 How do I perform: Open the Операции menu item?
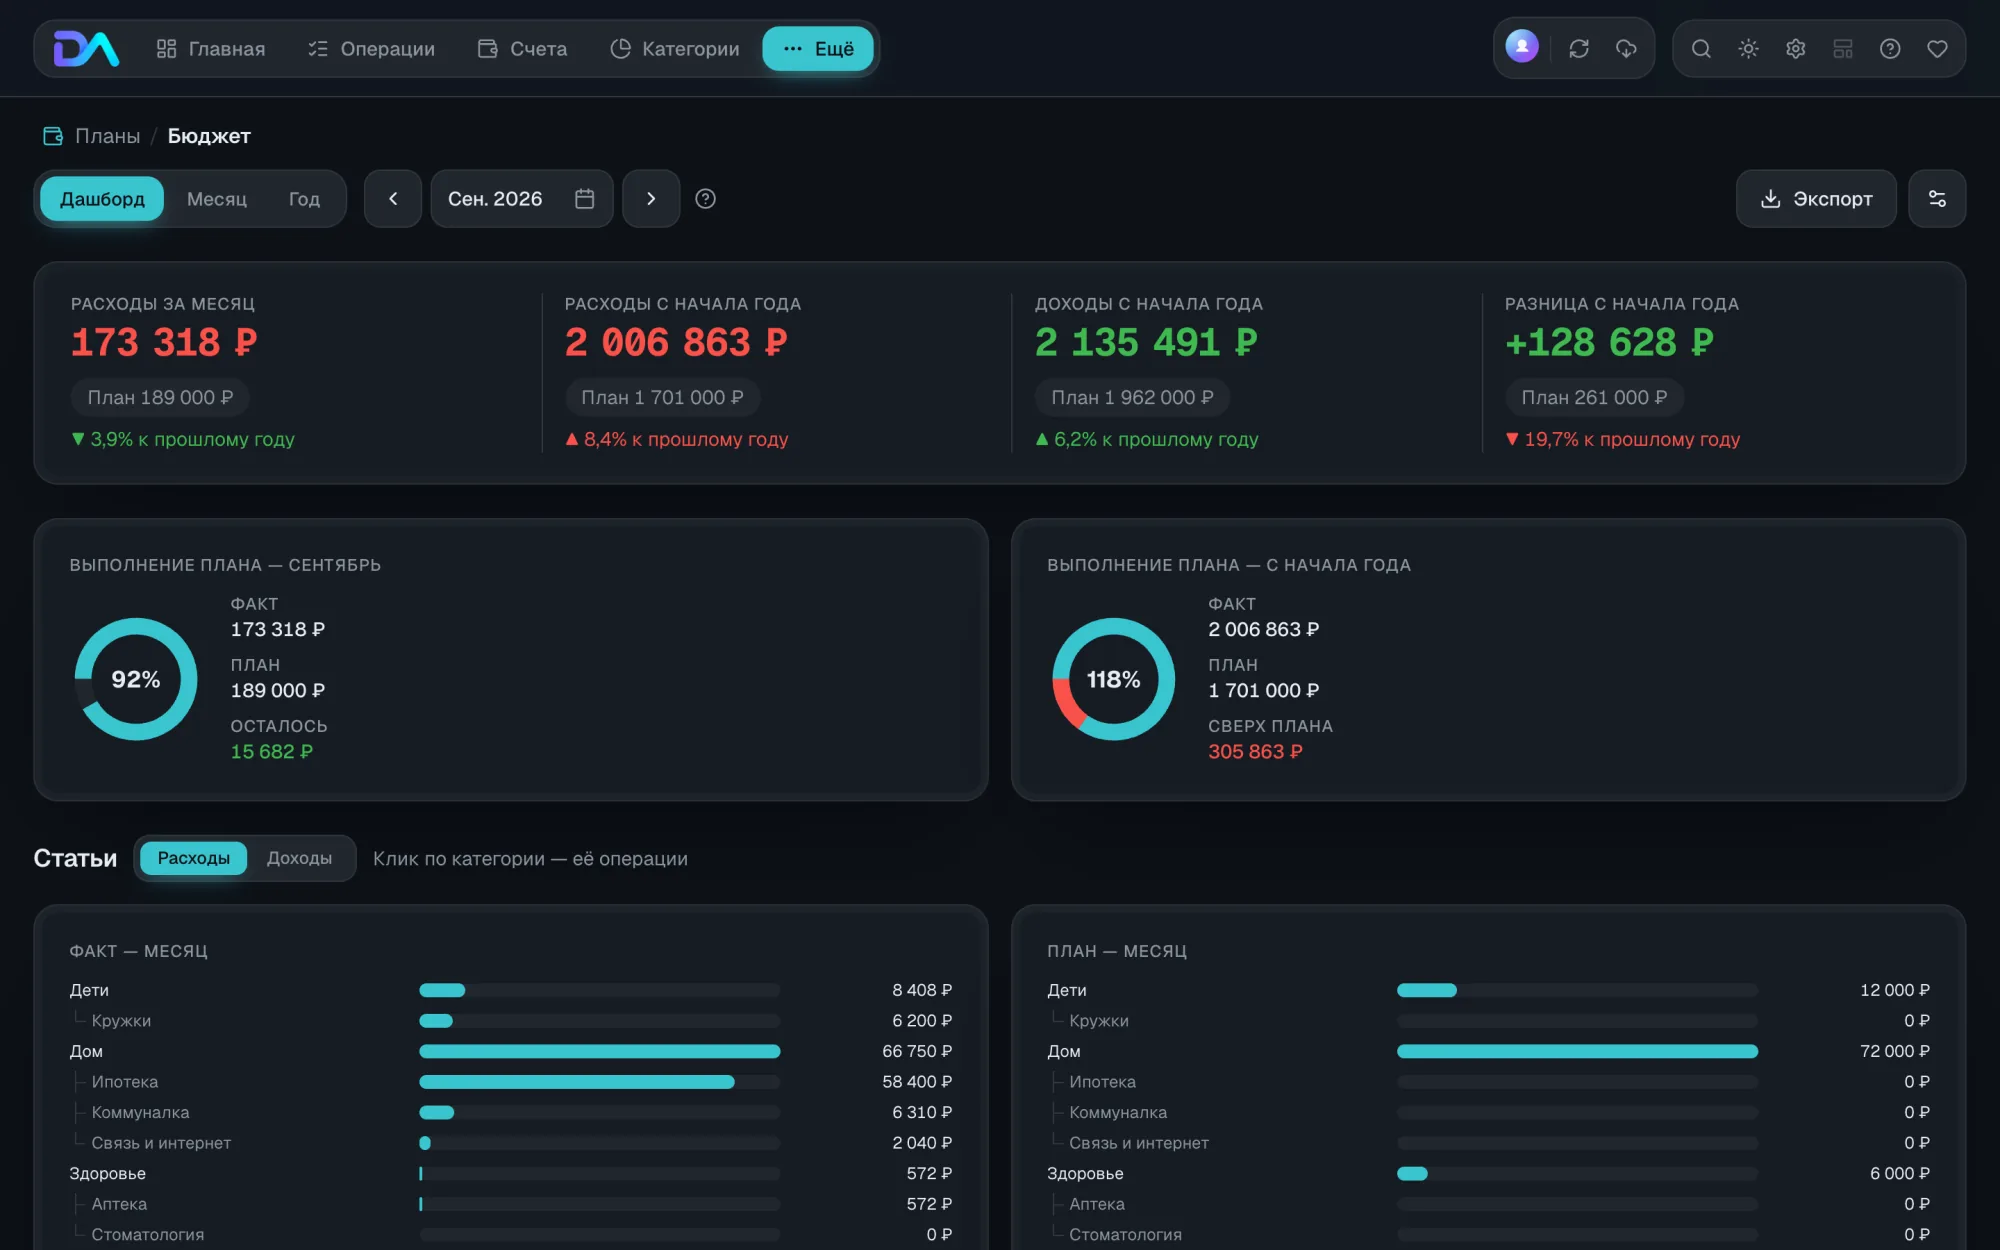tap(371, 49)
